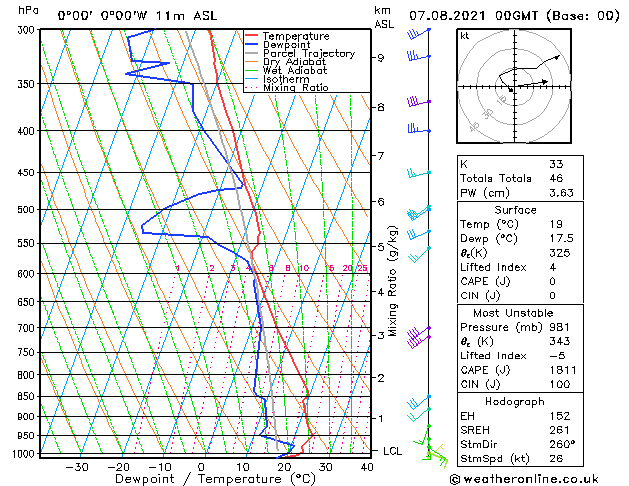The image size is (629, 486).
Task: Click the blue Dewpoint legend entry
Action: point(278,45)
